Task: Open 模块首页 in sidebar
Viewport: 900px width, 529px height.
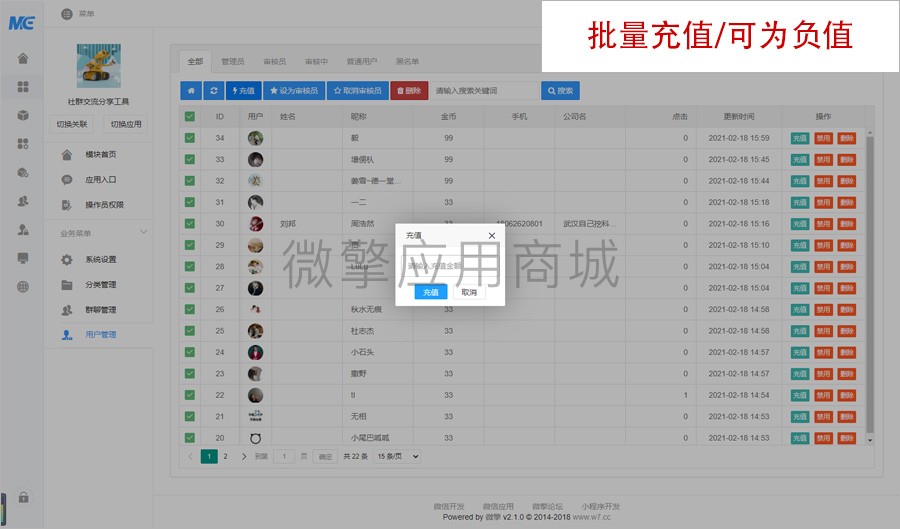Action: click(x=99, y=154)
